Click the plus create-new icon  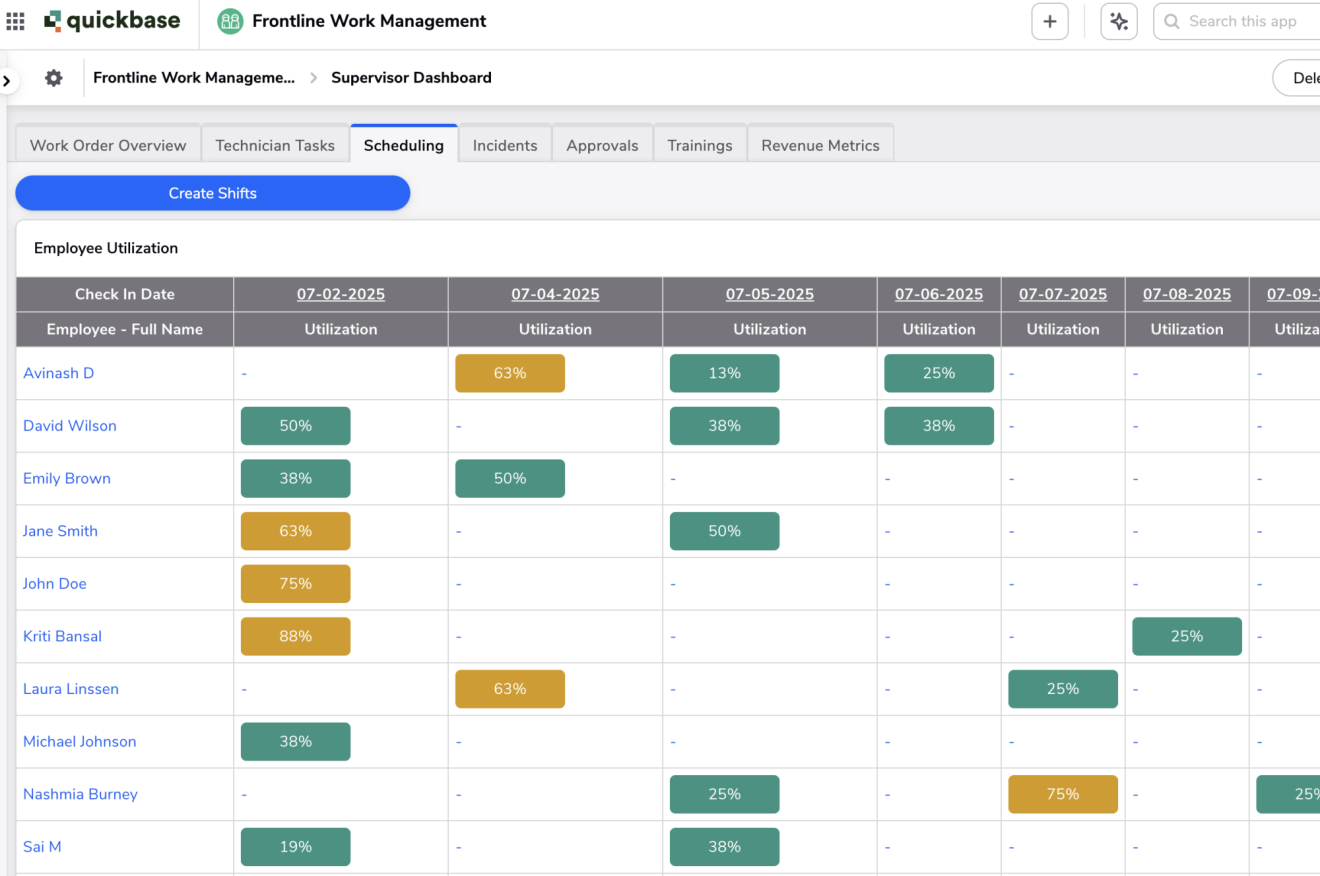[x=1049, y=21]
